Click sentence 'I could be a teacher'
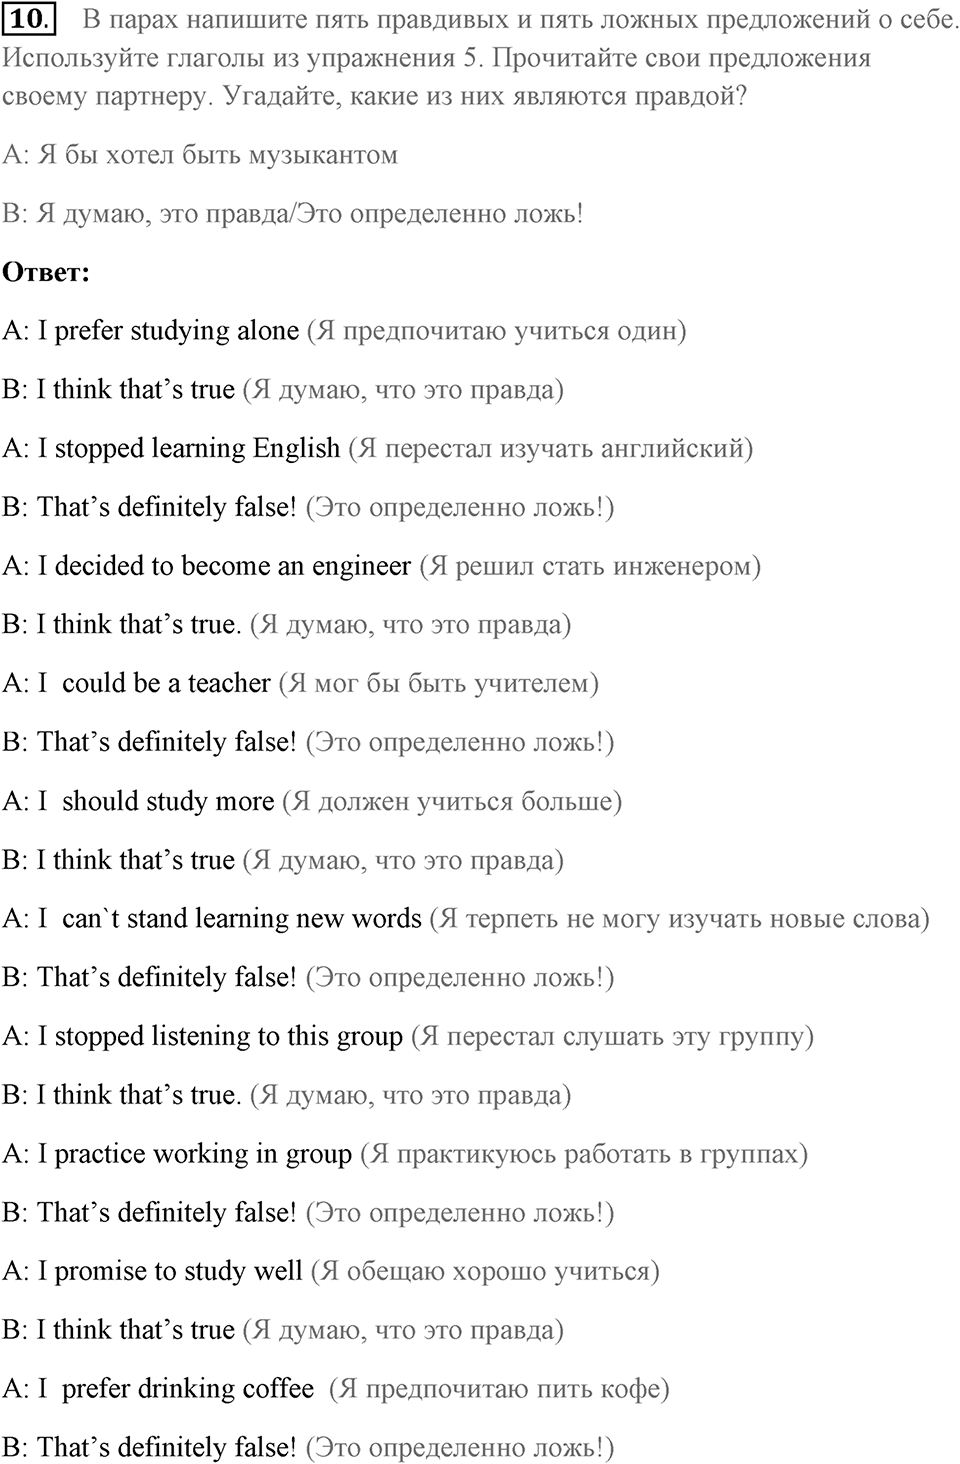 (x=154, y=683)
